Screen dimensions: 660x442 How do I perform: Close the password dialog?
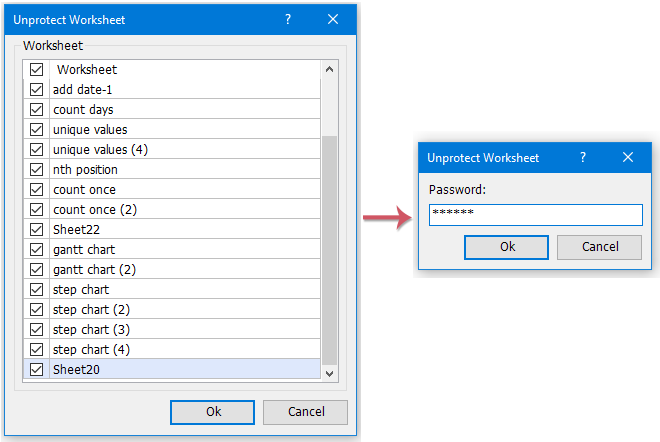pos(628,157)
